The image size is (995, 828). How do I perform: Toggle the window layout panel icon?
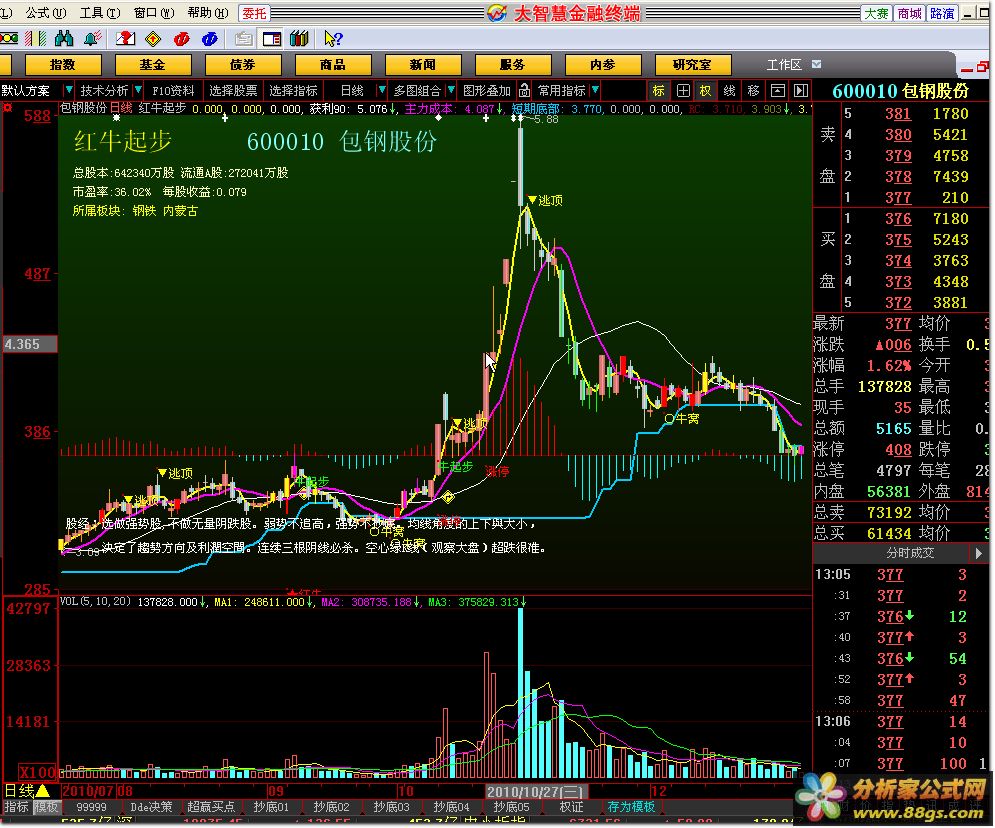(272, 39)
